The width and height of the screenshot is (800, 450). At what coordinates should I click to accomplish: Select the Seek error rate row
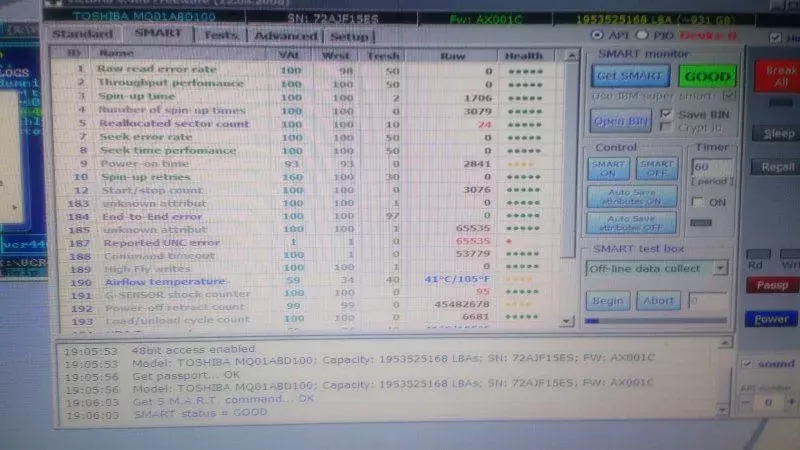(306, 137)
